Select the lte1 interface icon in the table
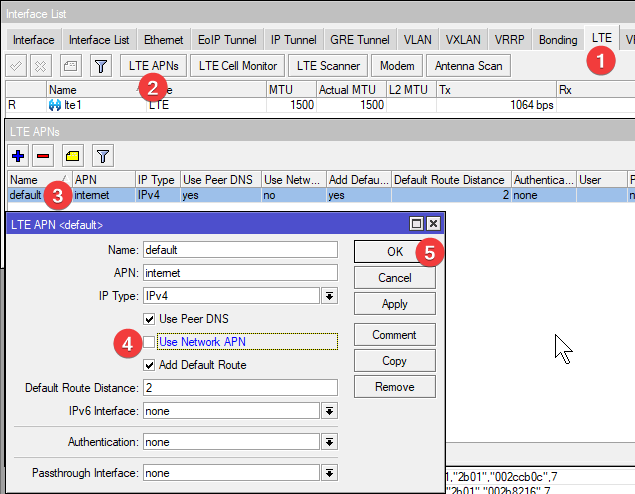 (x=55, y=105)
